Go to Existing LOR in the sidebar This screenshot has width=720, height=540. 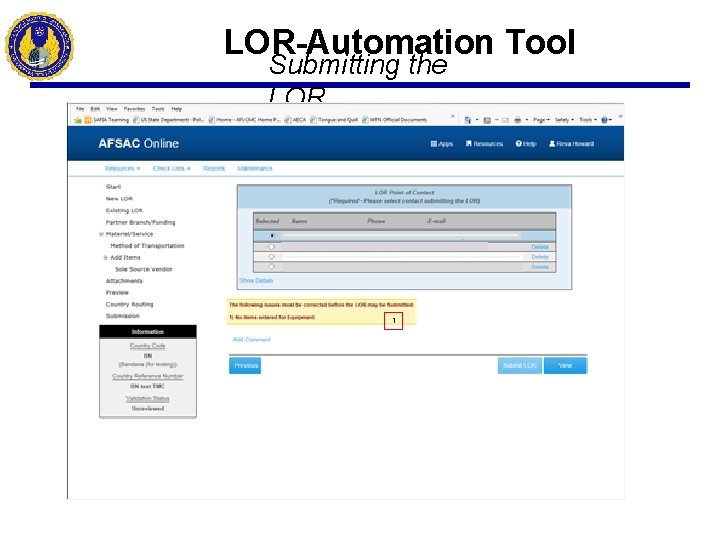point(124,211)
